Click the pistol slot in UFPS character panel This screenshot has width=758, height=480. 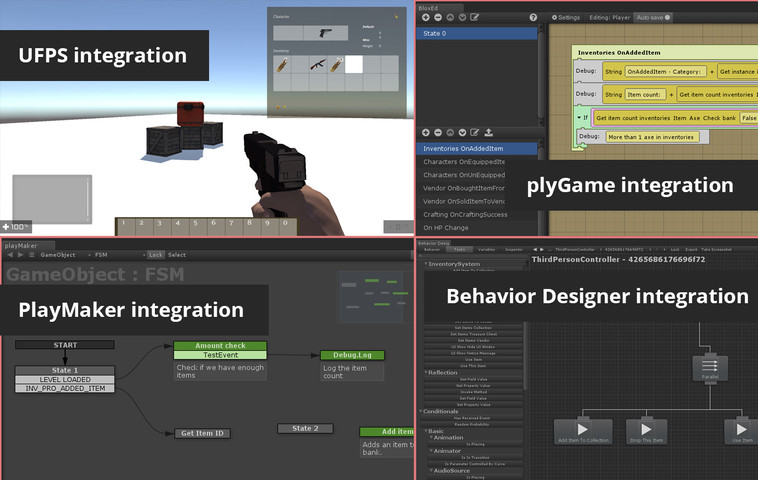point(325,33)
